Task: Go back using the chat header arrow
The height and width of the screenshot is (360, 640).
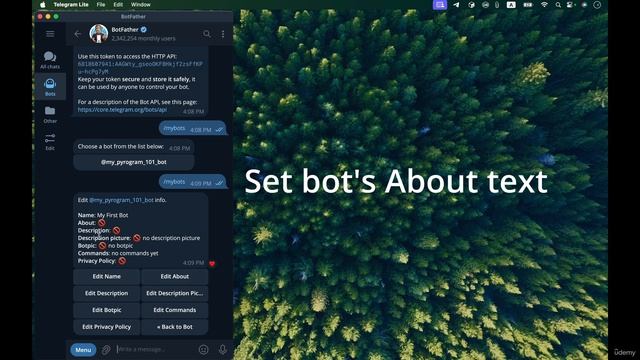Action: click(78, 34)
